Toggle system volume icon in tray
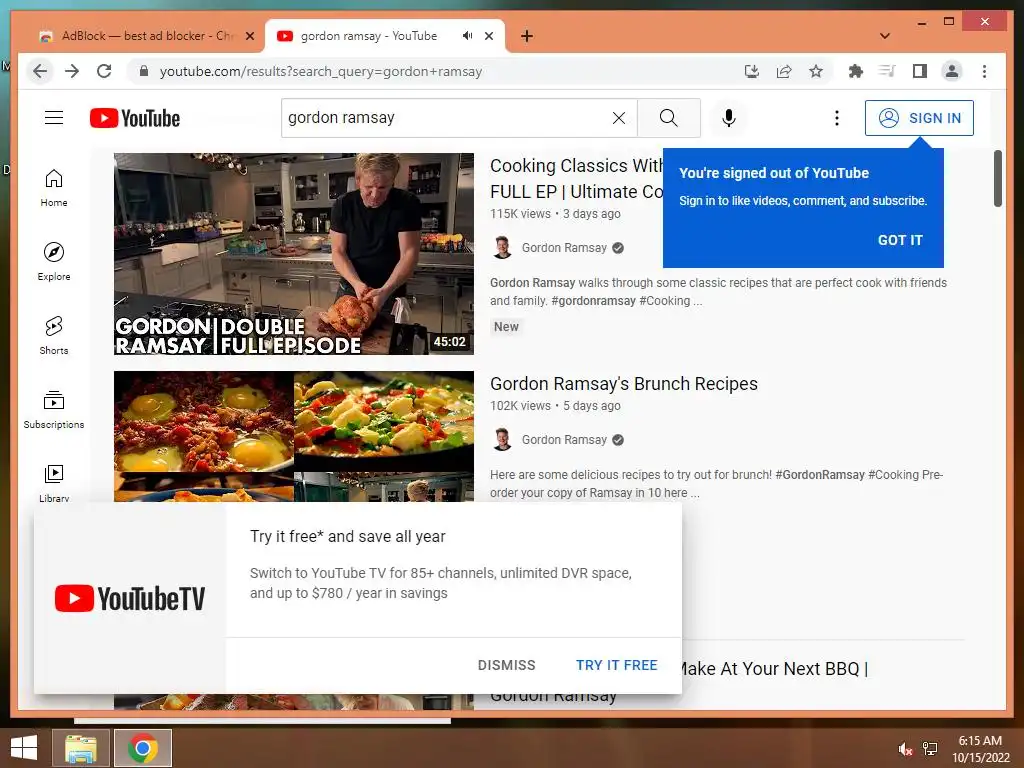This screenshot has width=1024, height=768. (904, 749)
